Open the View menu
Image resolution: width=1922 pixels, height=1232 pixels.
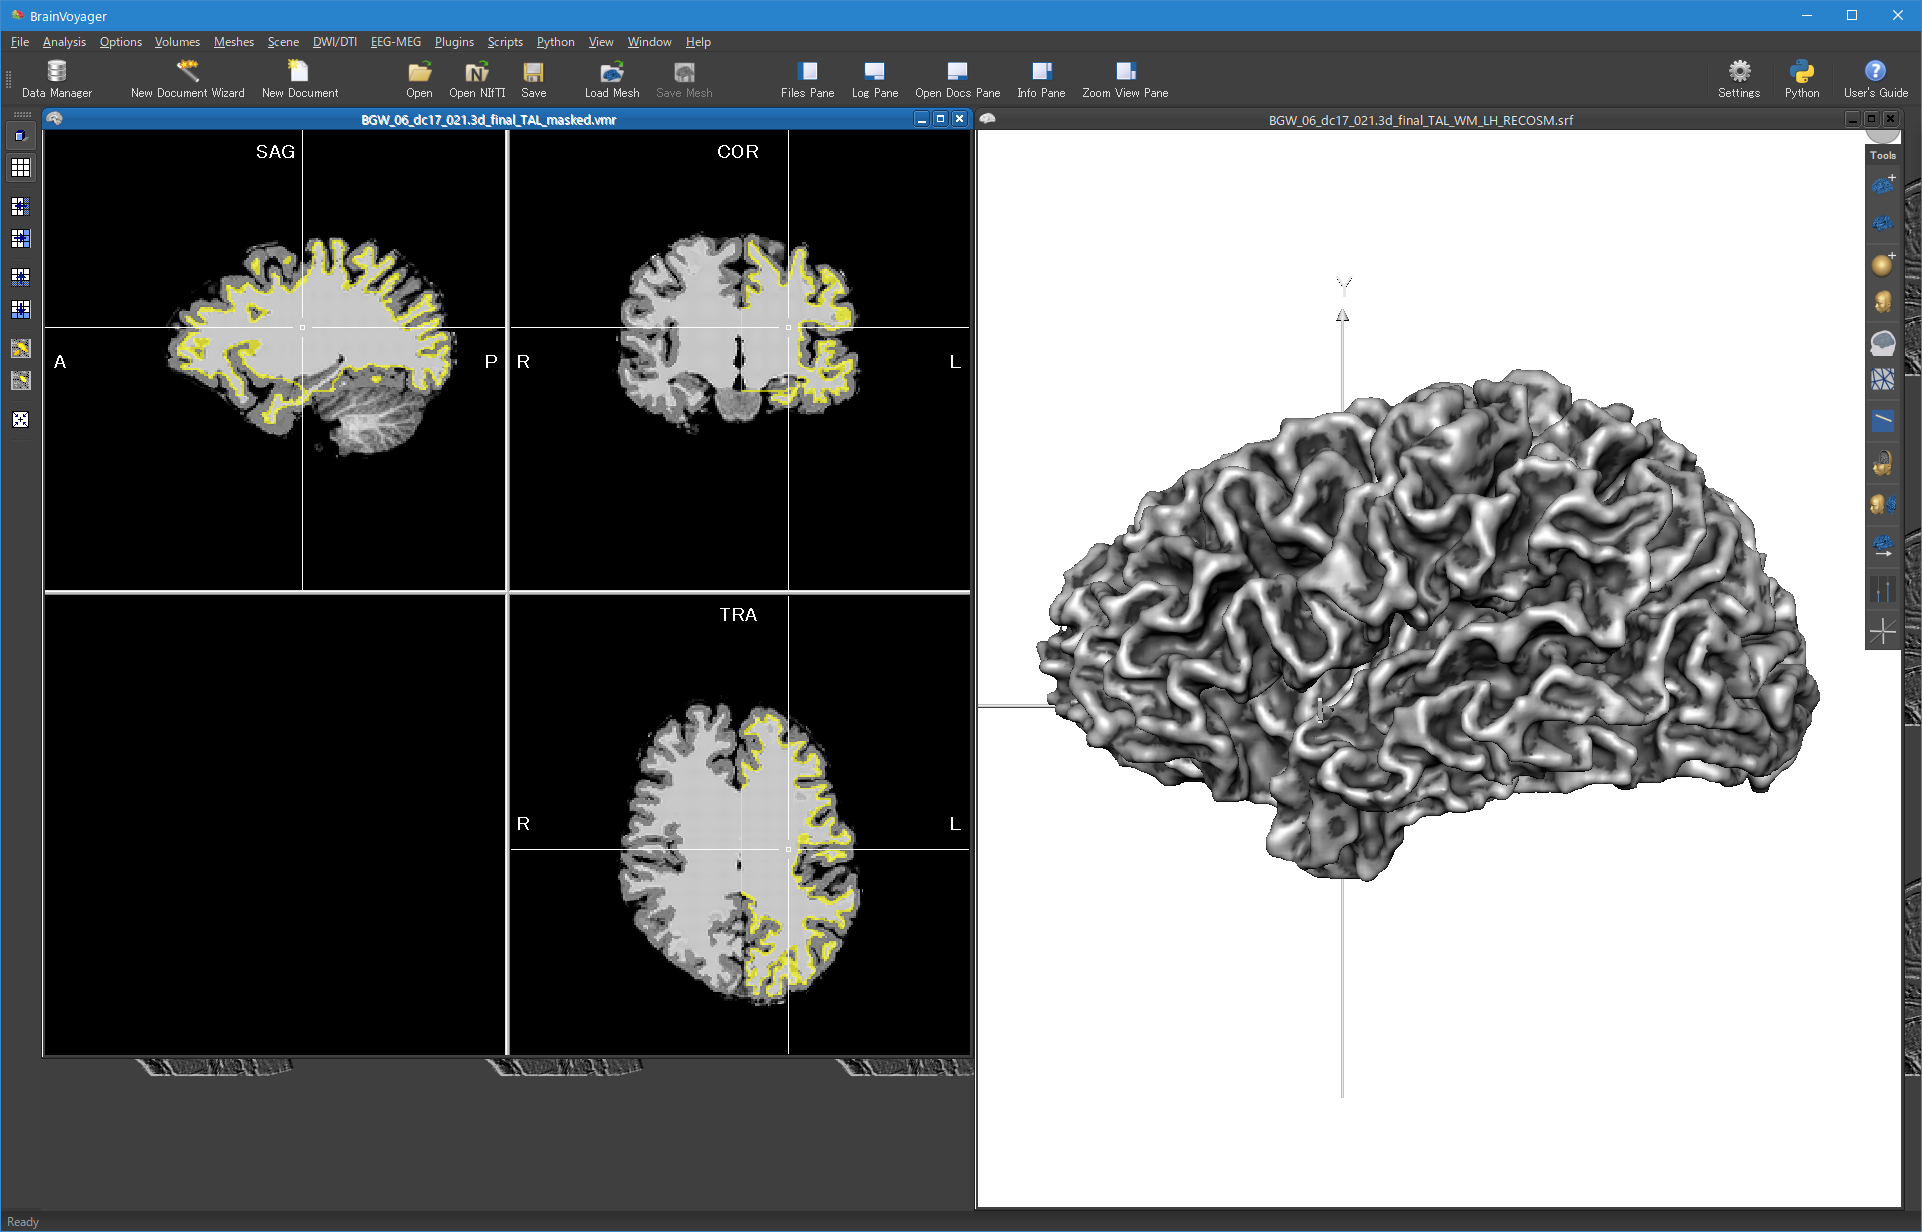(x=601, y=42)
